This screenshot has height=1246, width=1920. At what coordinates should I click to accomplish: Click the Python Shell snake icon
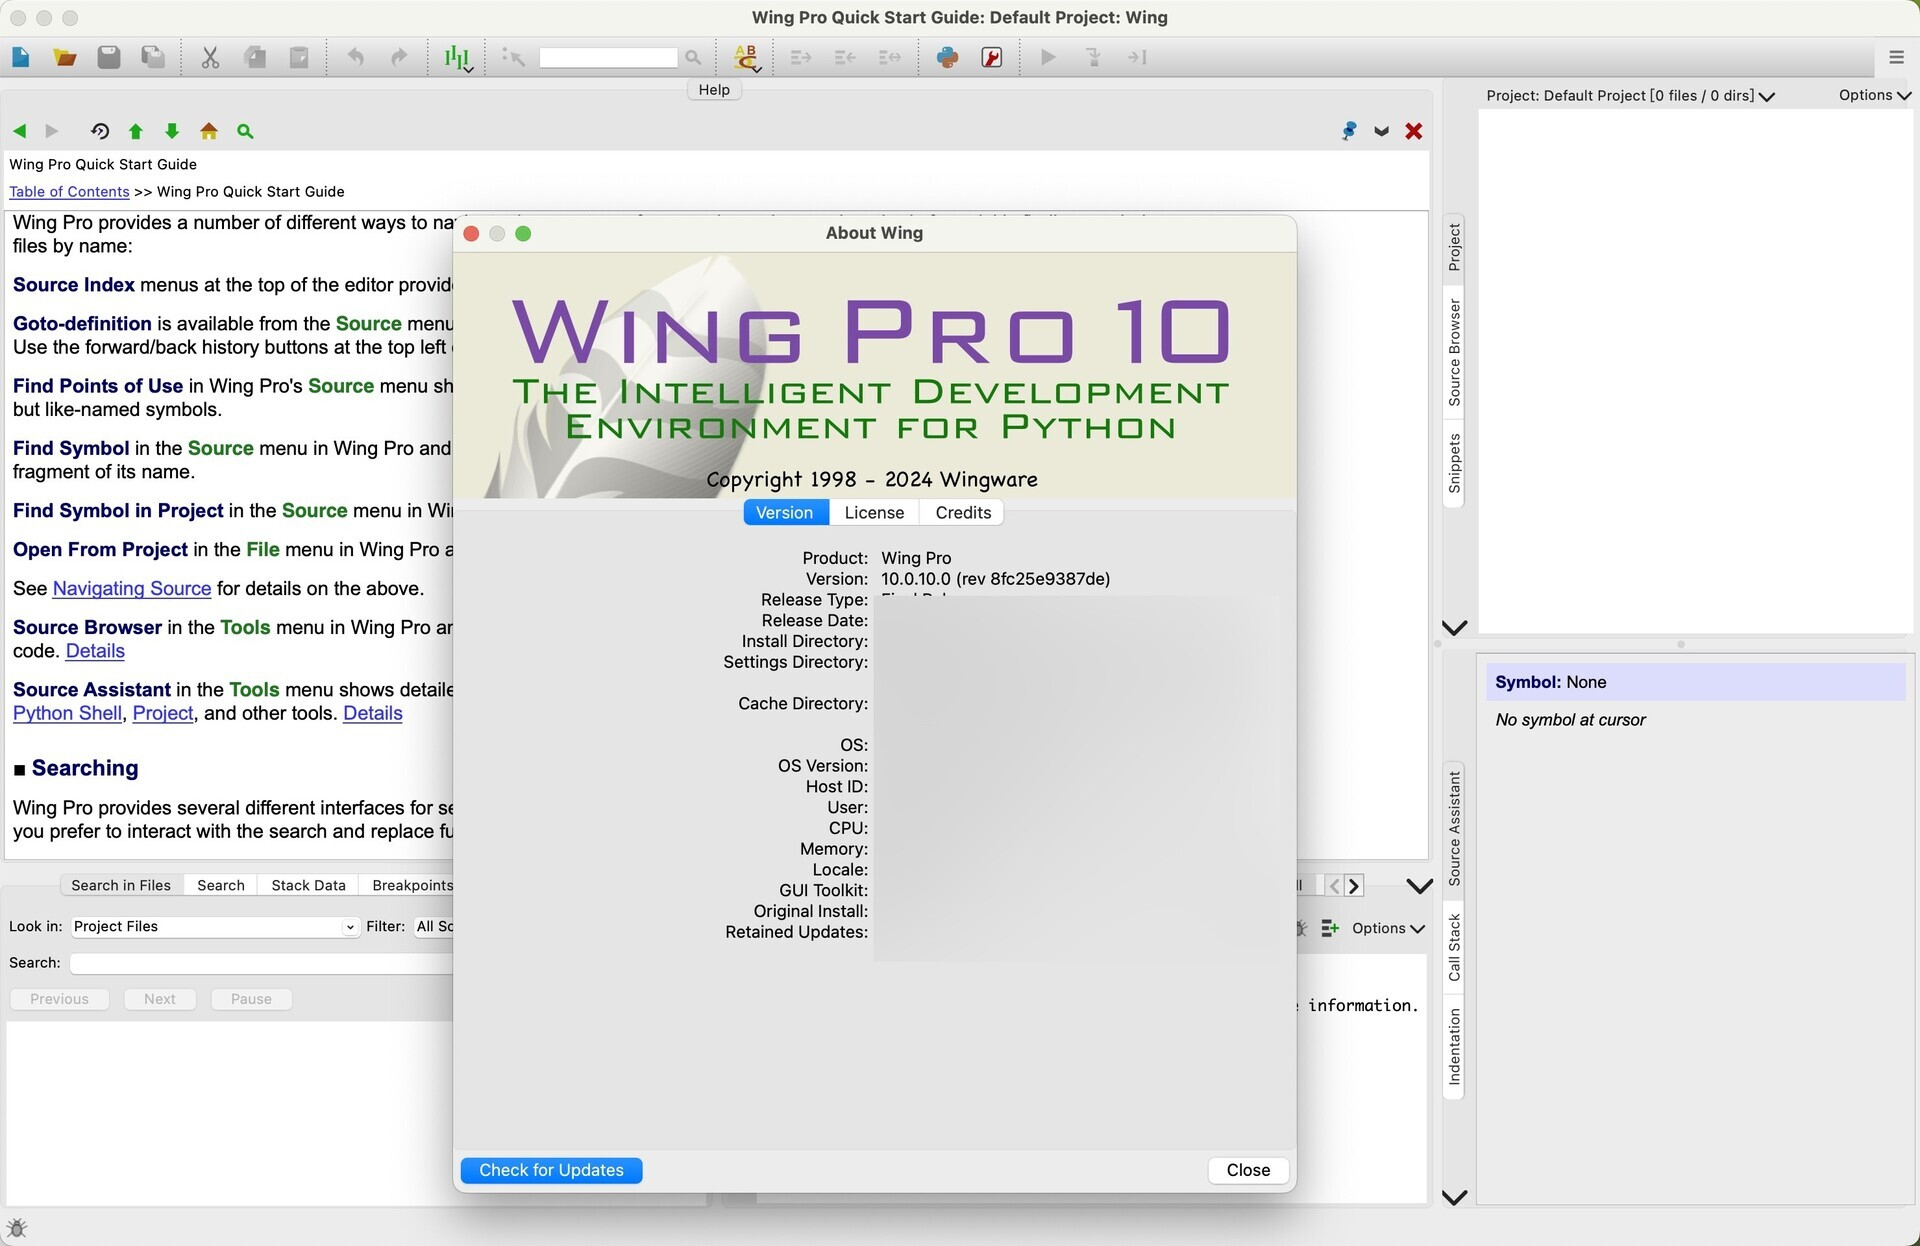[x=947, y=57]
